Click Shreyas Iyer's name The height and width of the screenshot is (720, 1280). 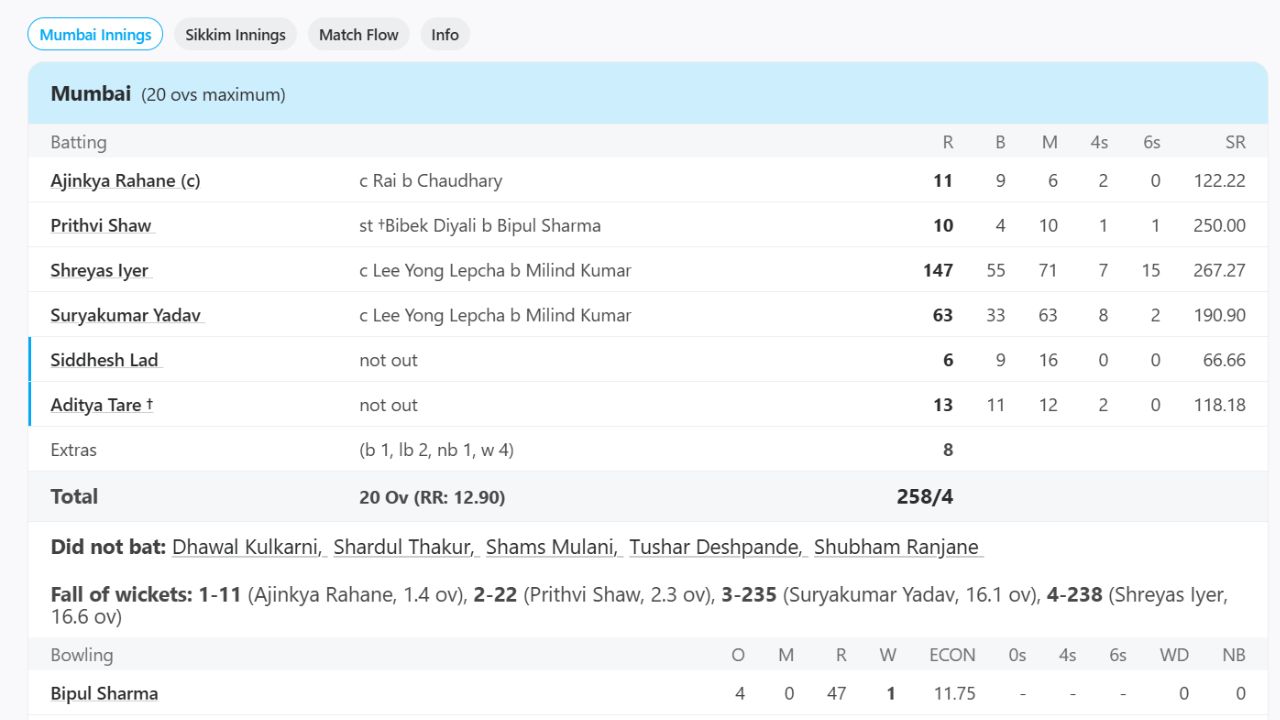point(97,270)
